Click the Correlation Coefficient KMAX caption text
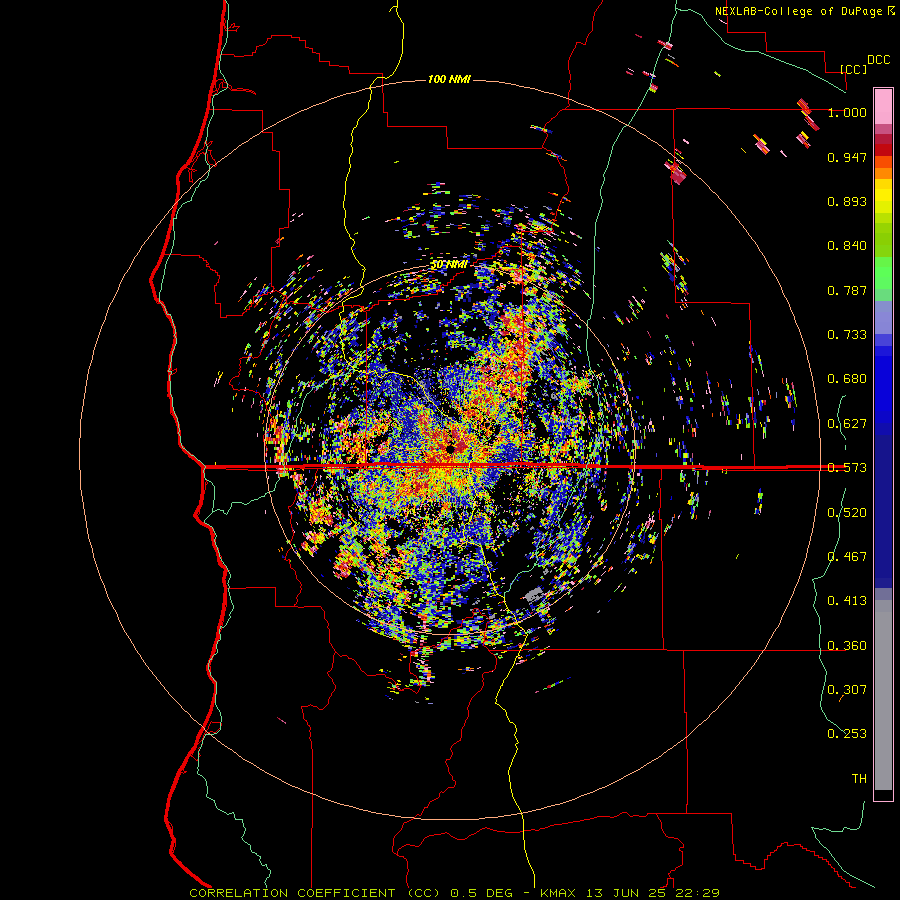This screenshot has height=900, width=900. pyautogui.click(x=454, y=893)
